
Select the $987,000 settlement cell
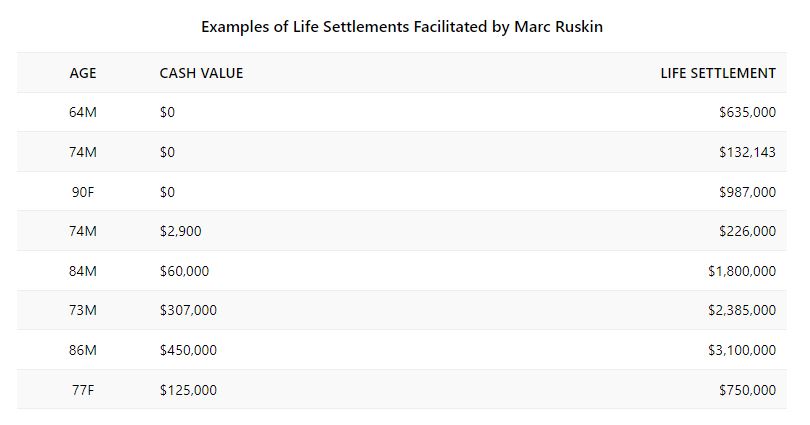coord(746,192)
